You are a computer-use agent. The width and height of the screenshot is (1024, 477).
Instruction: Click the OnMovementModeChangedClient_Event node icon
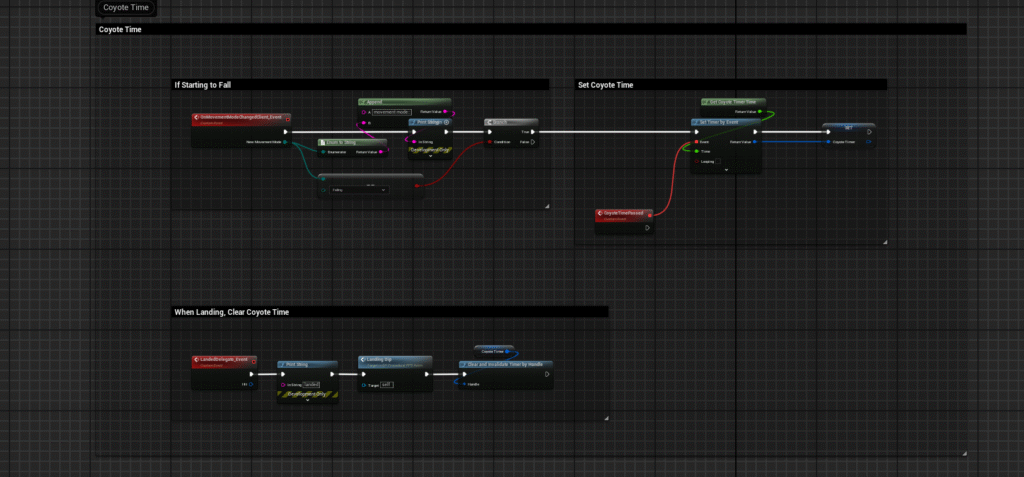(x=195, y=118)
